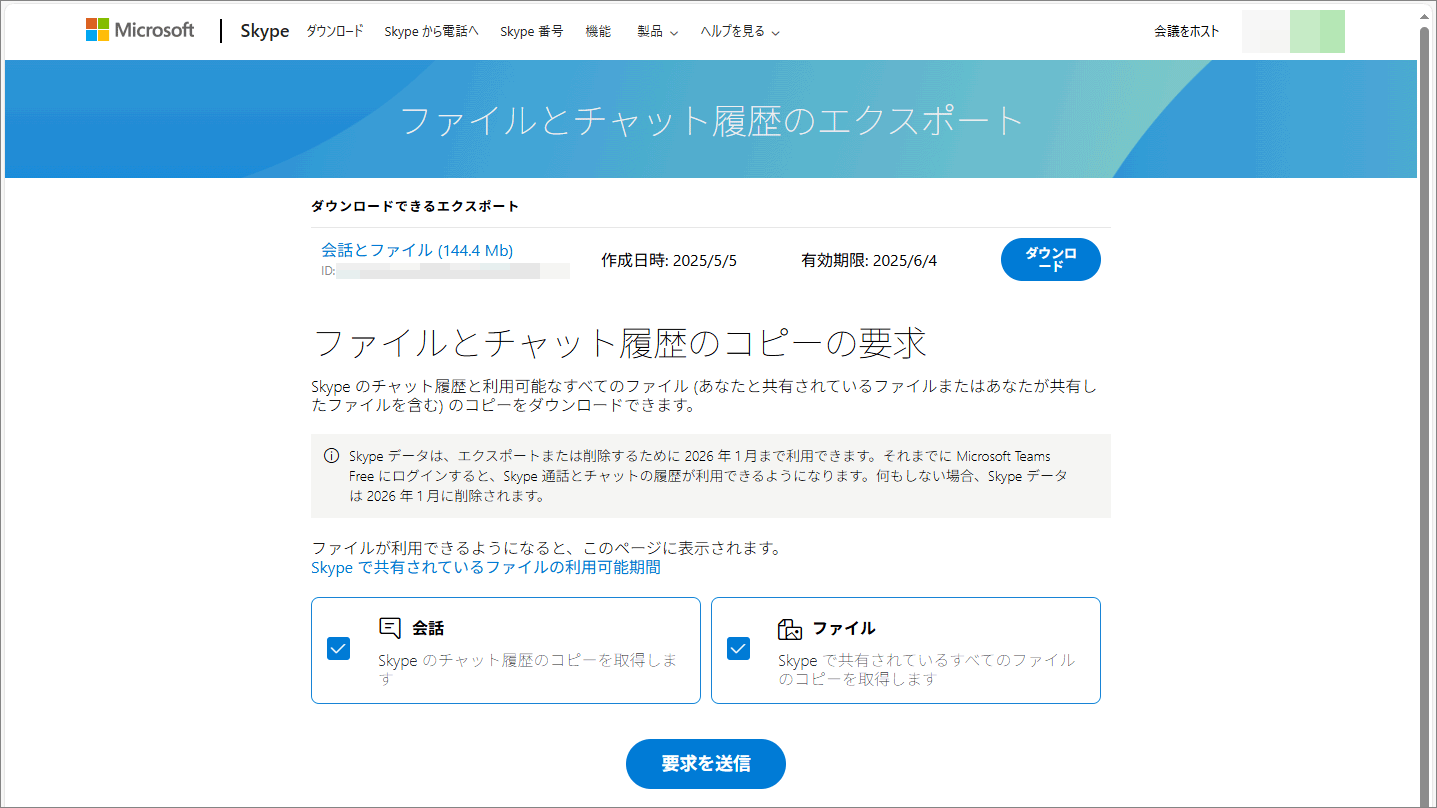Screen dimensions: 1437x808
Task: Click the blue ダウンロード button for the export
Action: click(x=1051, y=260)
